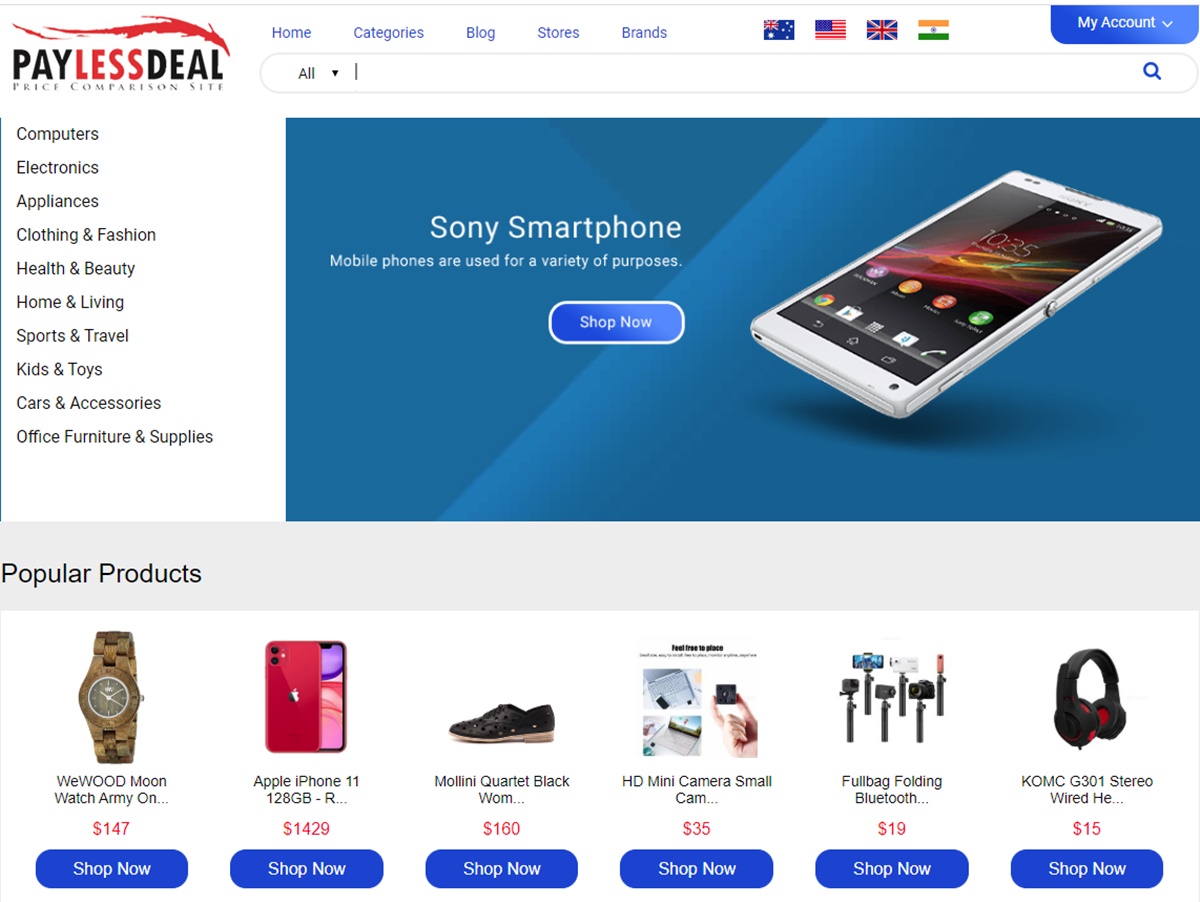
Task: Click Shop Now on Sony Smartphone banner
Action: (x=616, y=322)
